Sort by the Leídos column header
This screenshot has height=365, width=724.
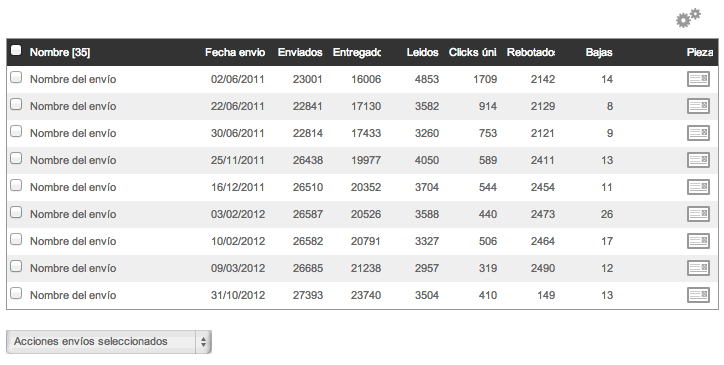(x=422, y=52)
